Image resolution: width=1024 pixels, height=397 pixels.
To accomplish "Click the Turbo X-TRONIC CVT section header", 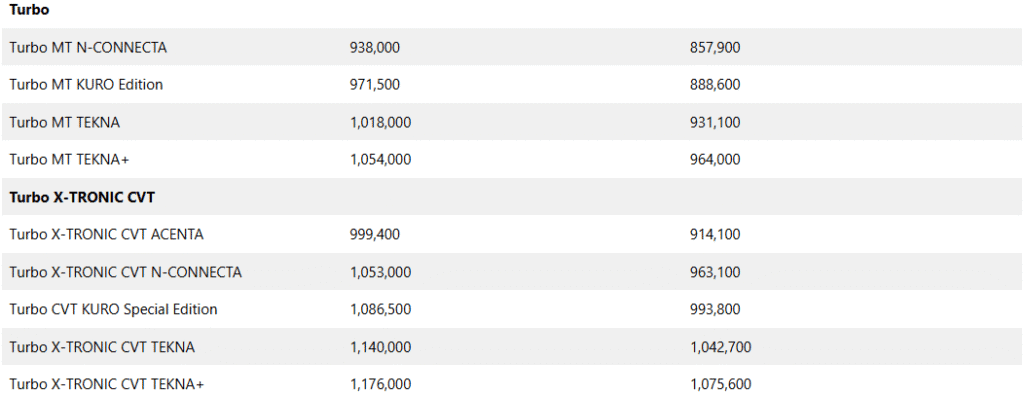I will pyautogui.click(x=82, y=197).
